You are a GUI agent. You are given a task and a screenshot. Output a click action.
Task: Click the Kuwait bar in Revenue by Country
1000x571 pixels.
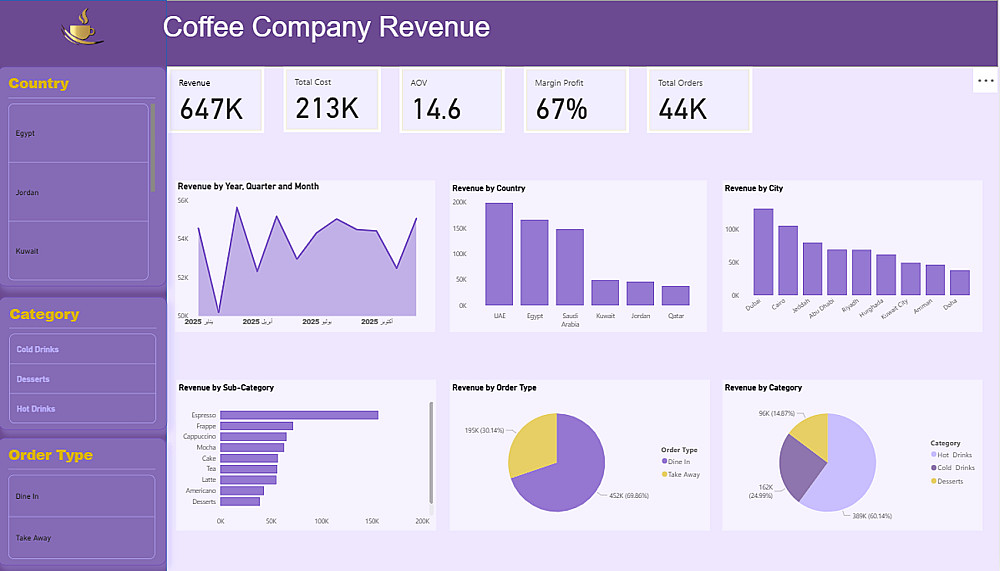click(x=605, y=292)
